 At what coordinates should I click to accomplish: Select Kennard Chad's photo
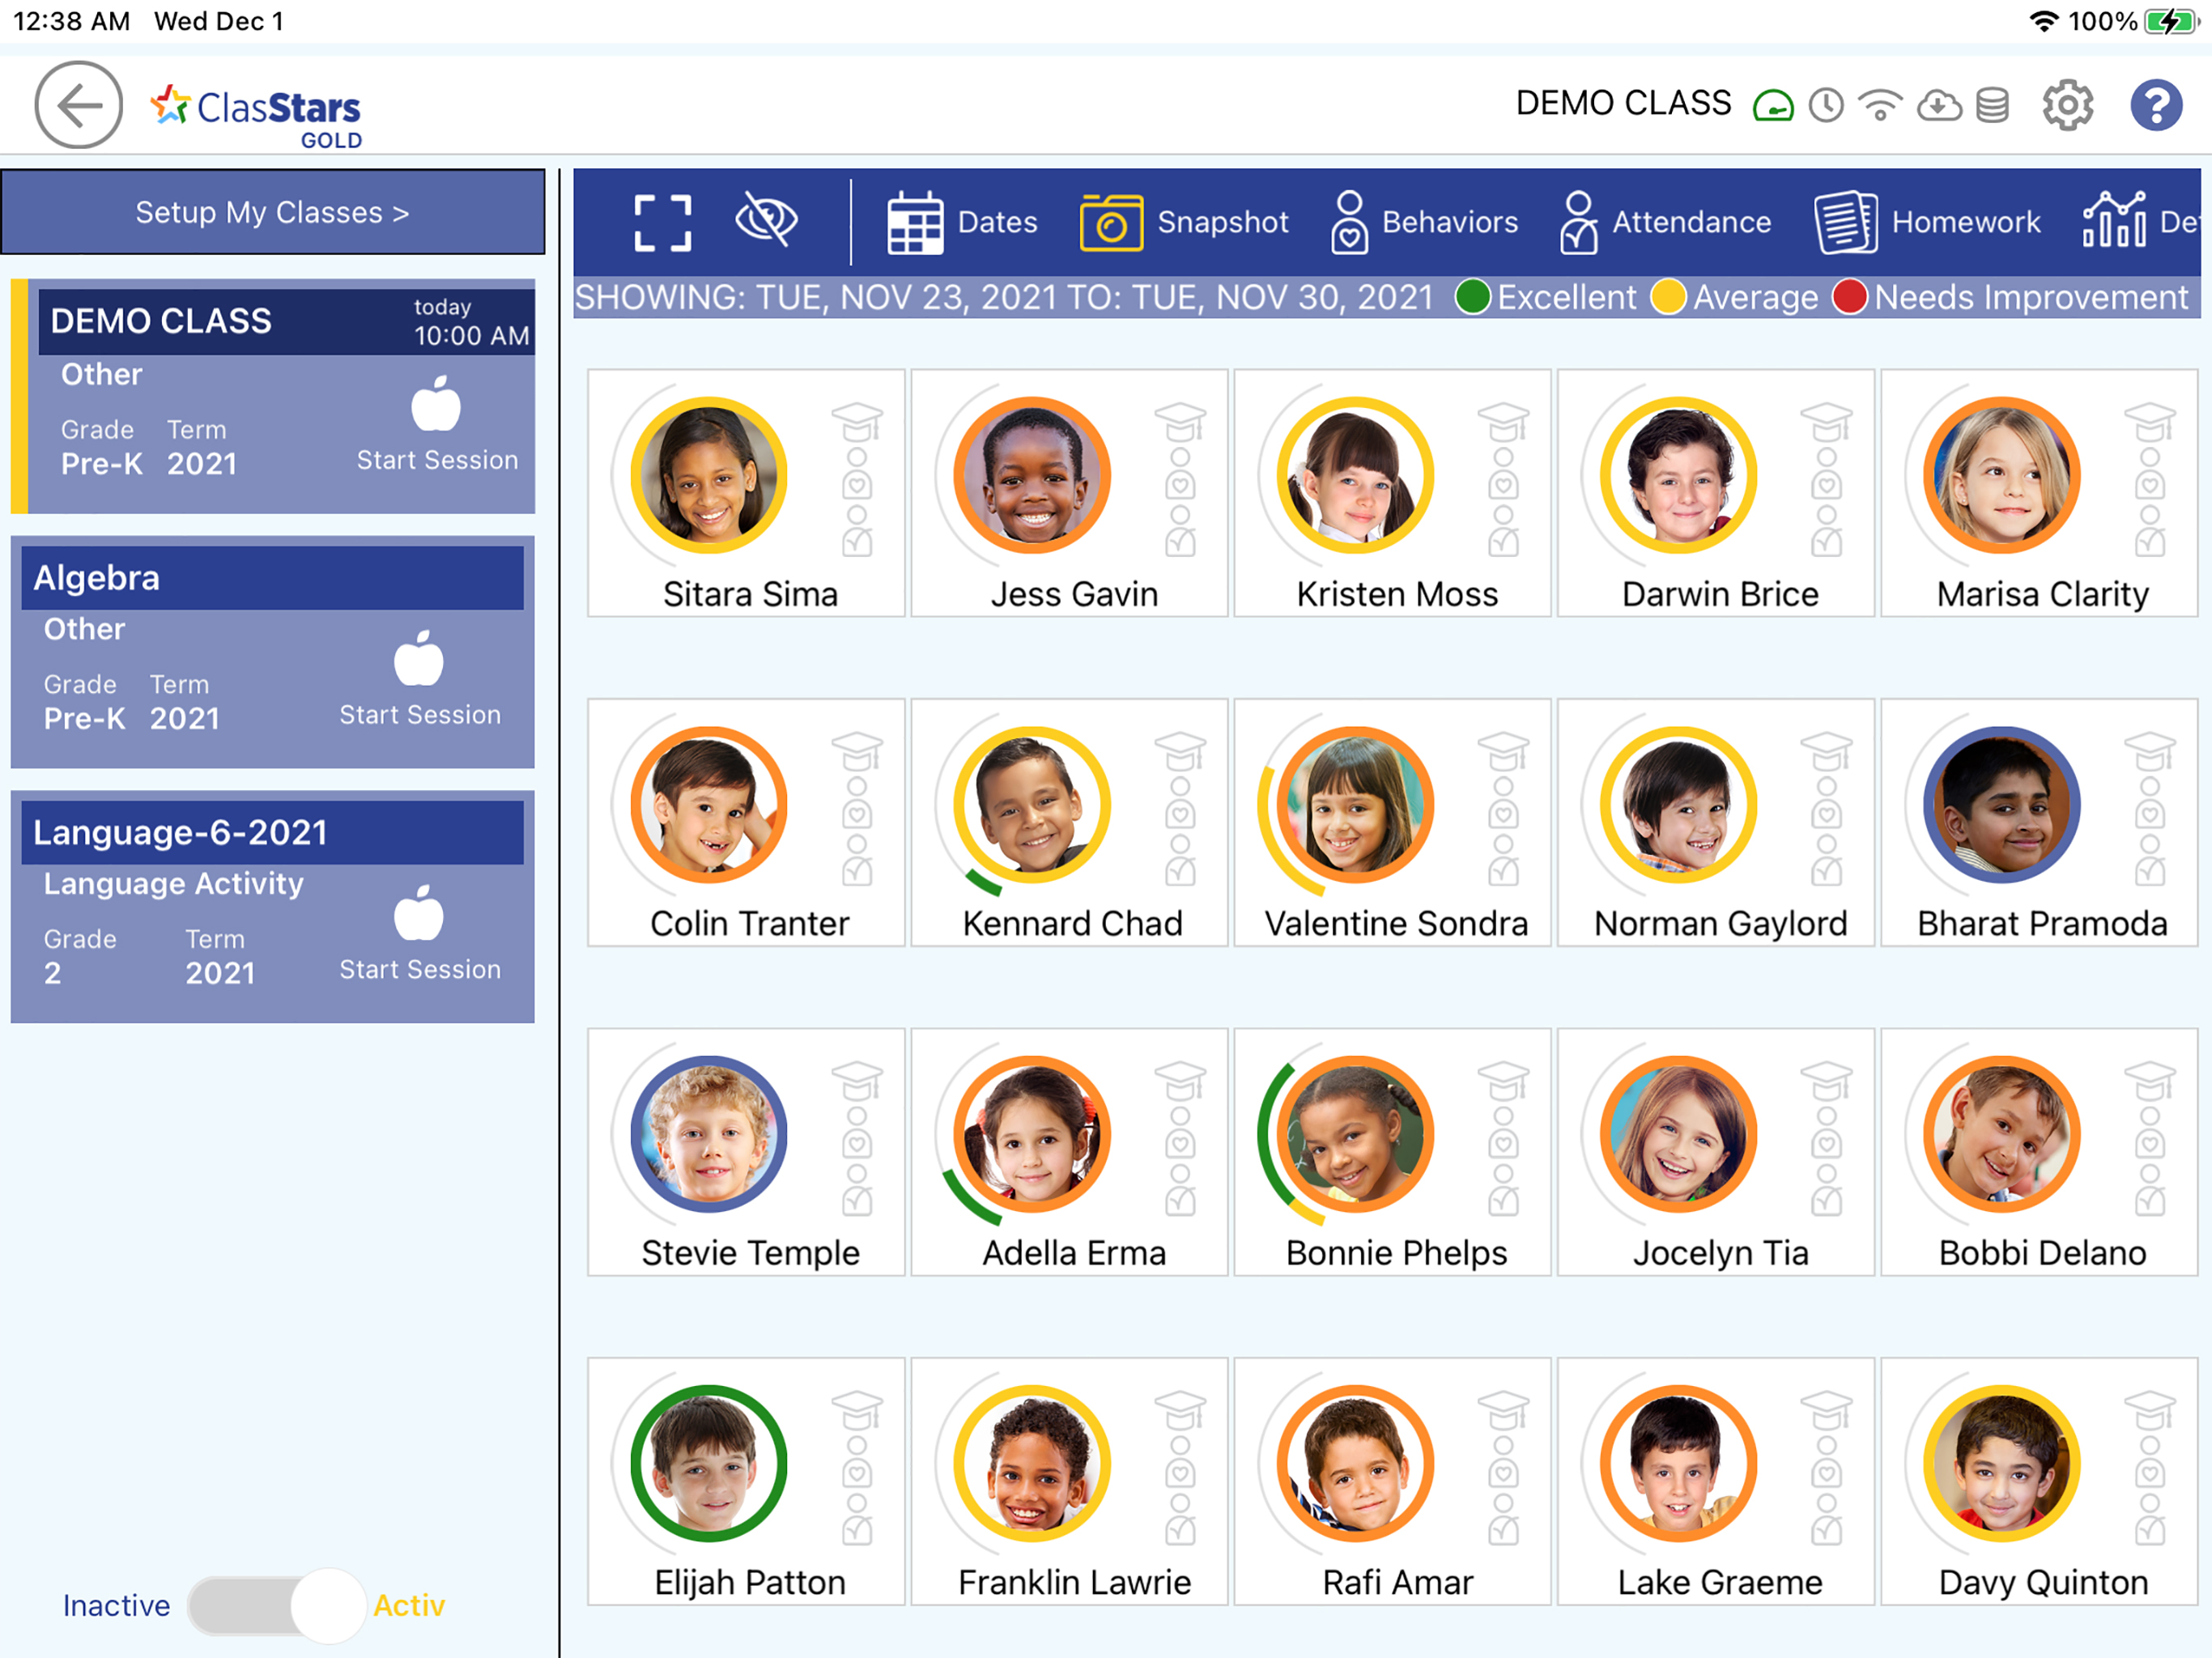tap(1032, 804)
